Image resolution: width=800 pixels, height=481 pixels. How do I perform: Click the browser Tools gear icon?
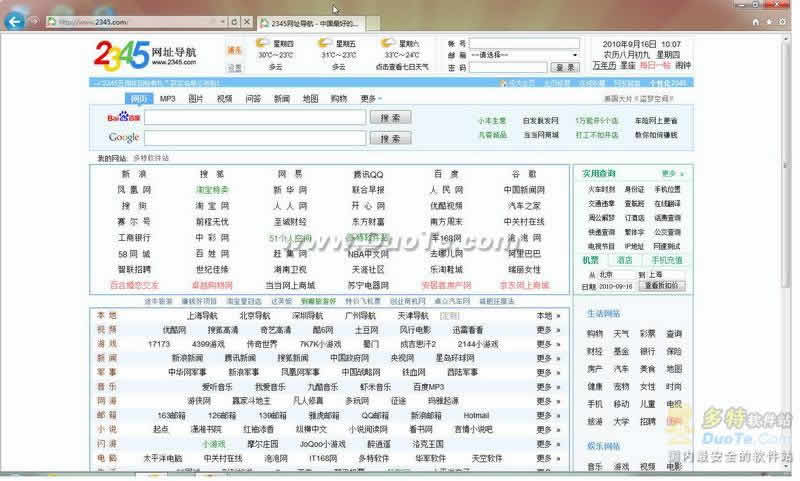pos(782,21)
